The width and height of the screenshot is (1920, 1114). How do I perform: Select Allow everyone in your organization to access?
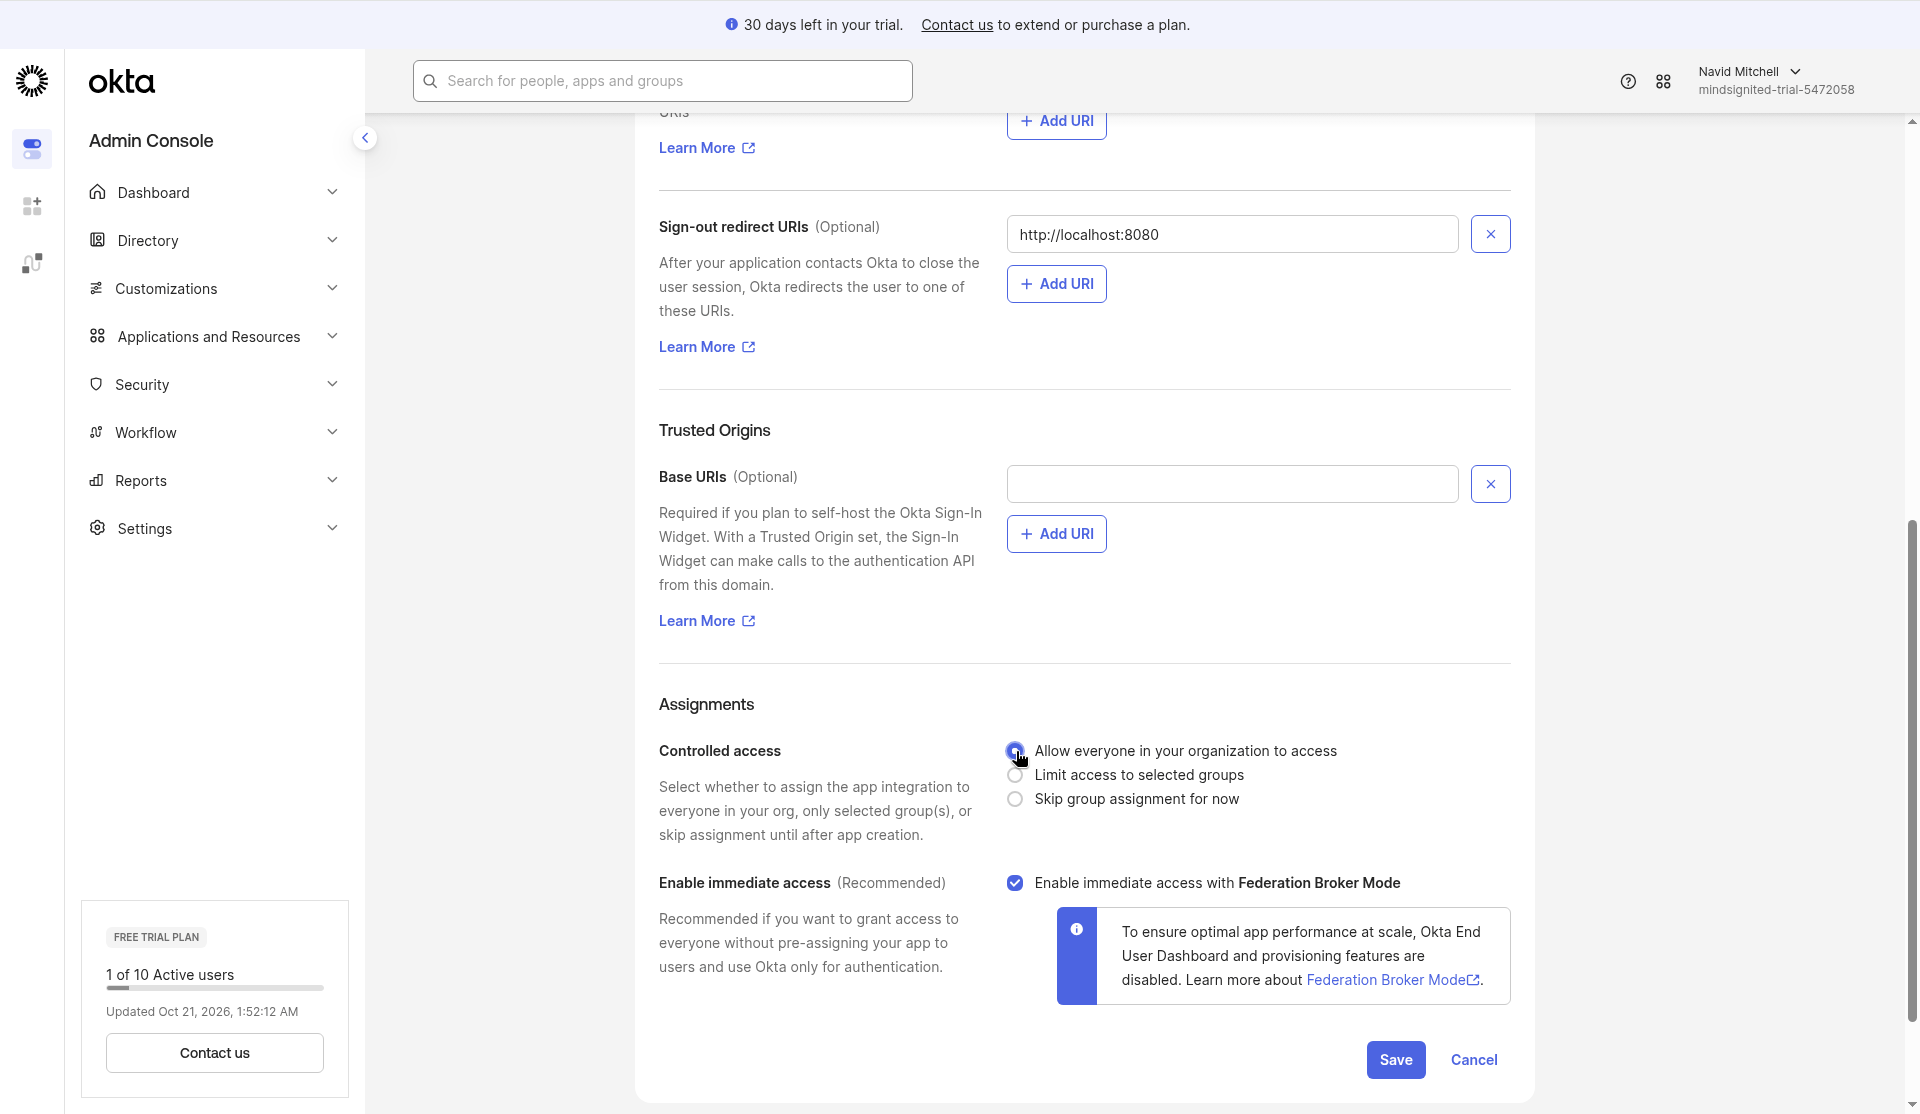coord(1015,751)
